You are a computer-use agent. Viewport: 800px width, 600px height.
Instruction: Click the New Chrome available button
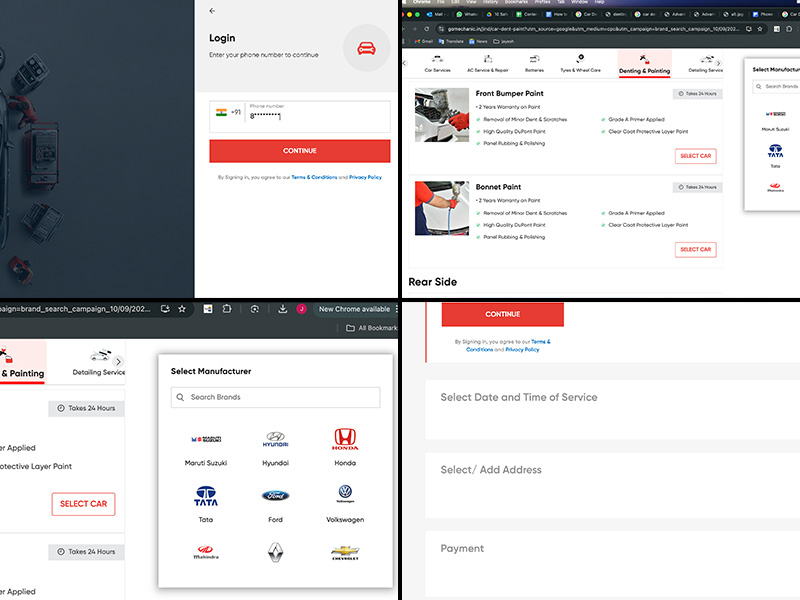coord(354,309)
